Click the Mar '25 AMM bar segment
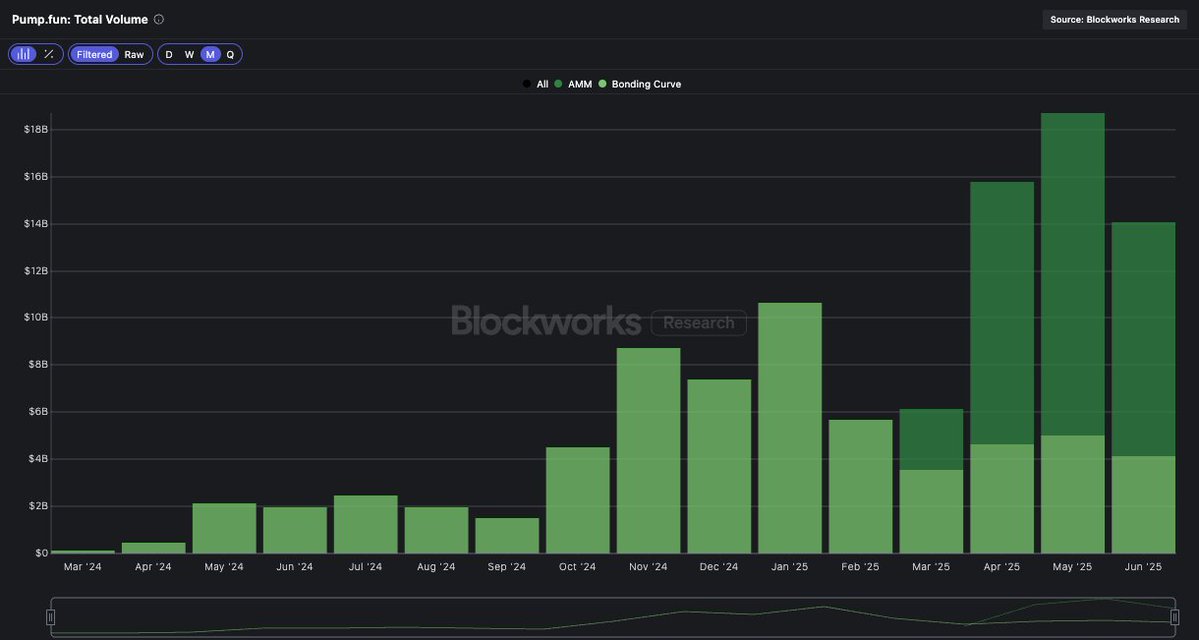 pyautogui.click(x=931, y=440)
